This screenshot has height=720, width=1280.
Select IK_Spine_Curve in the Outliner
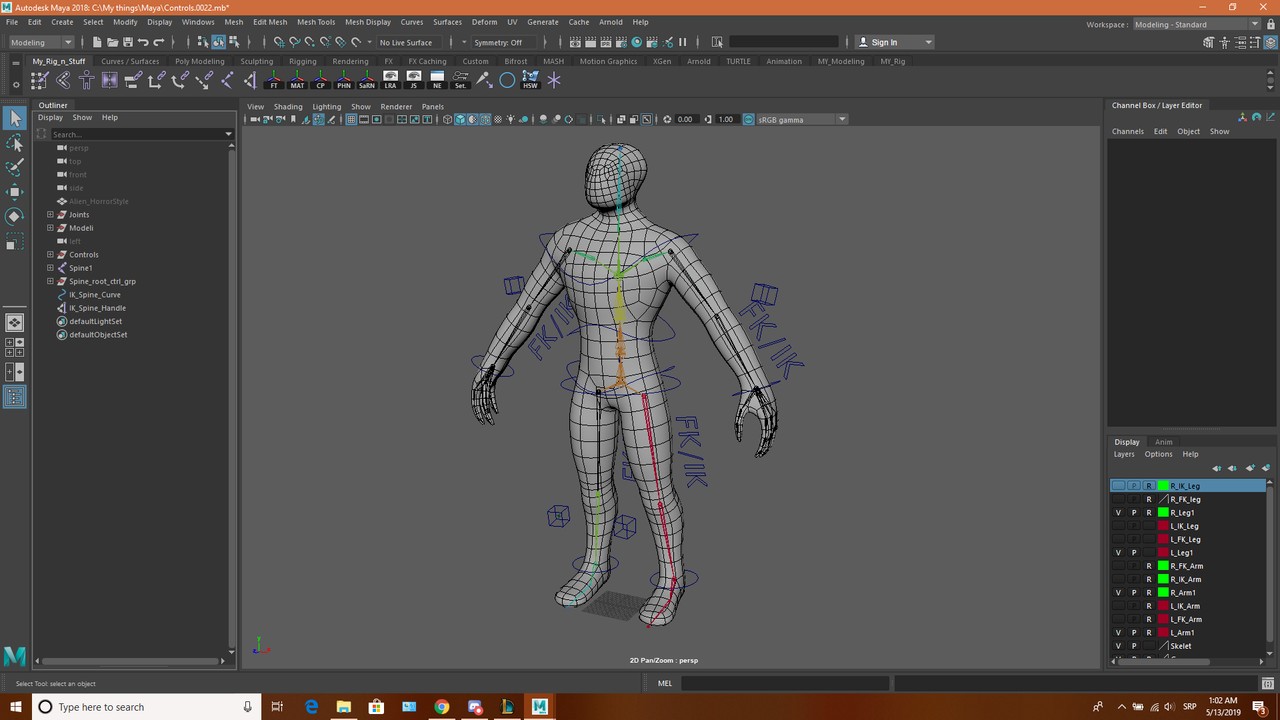[x=95, y=294]
